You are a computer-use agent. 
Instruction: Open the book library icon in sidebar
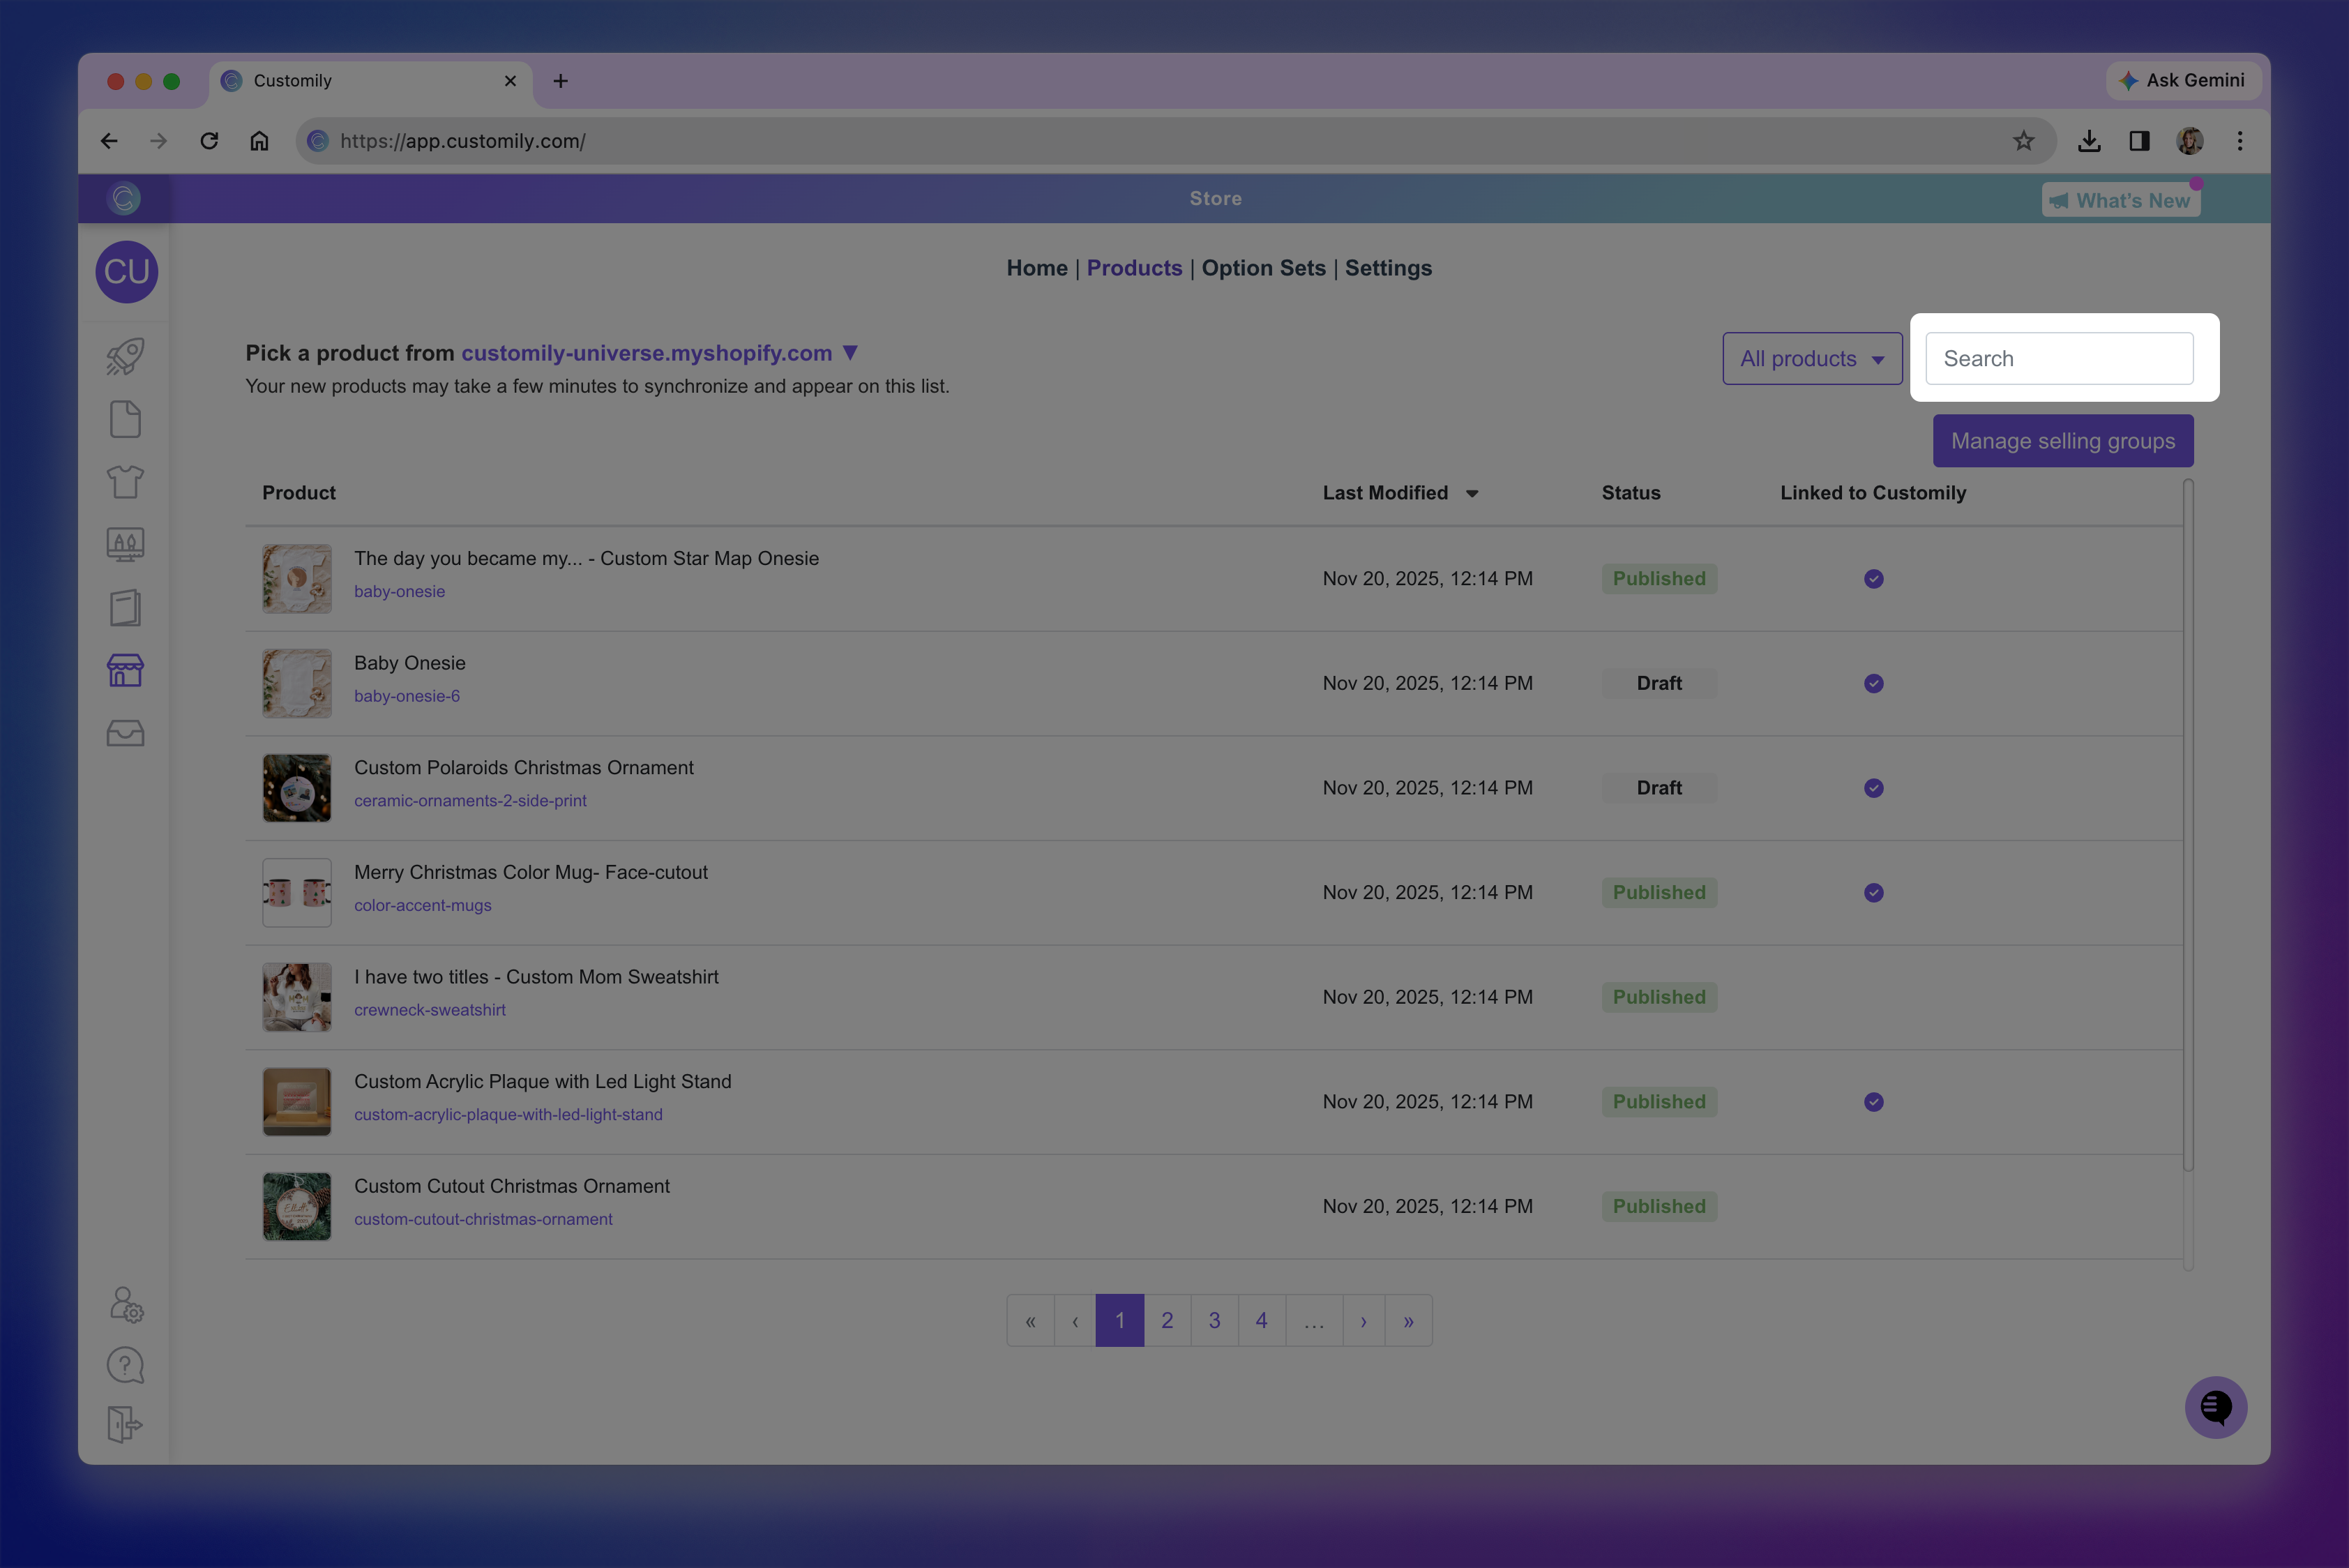[x=125, y=608]
